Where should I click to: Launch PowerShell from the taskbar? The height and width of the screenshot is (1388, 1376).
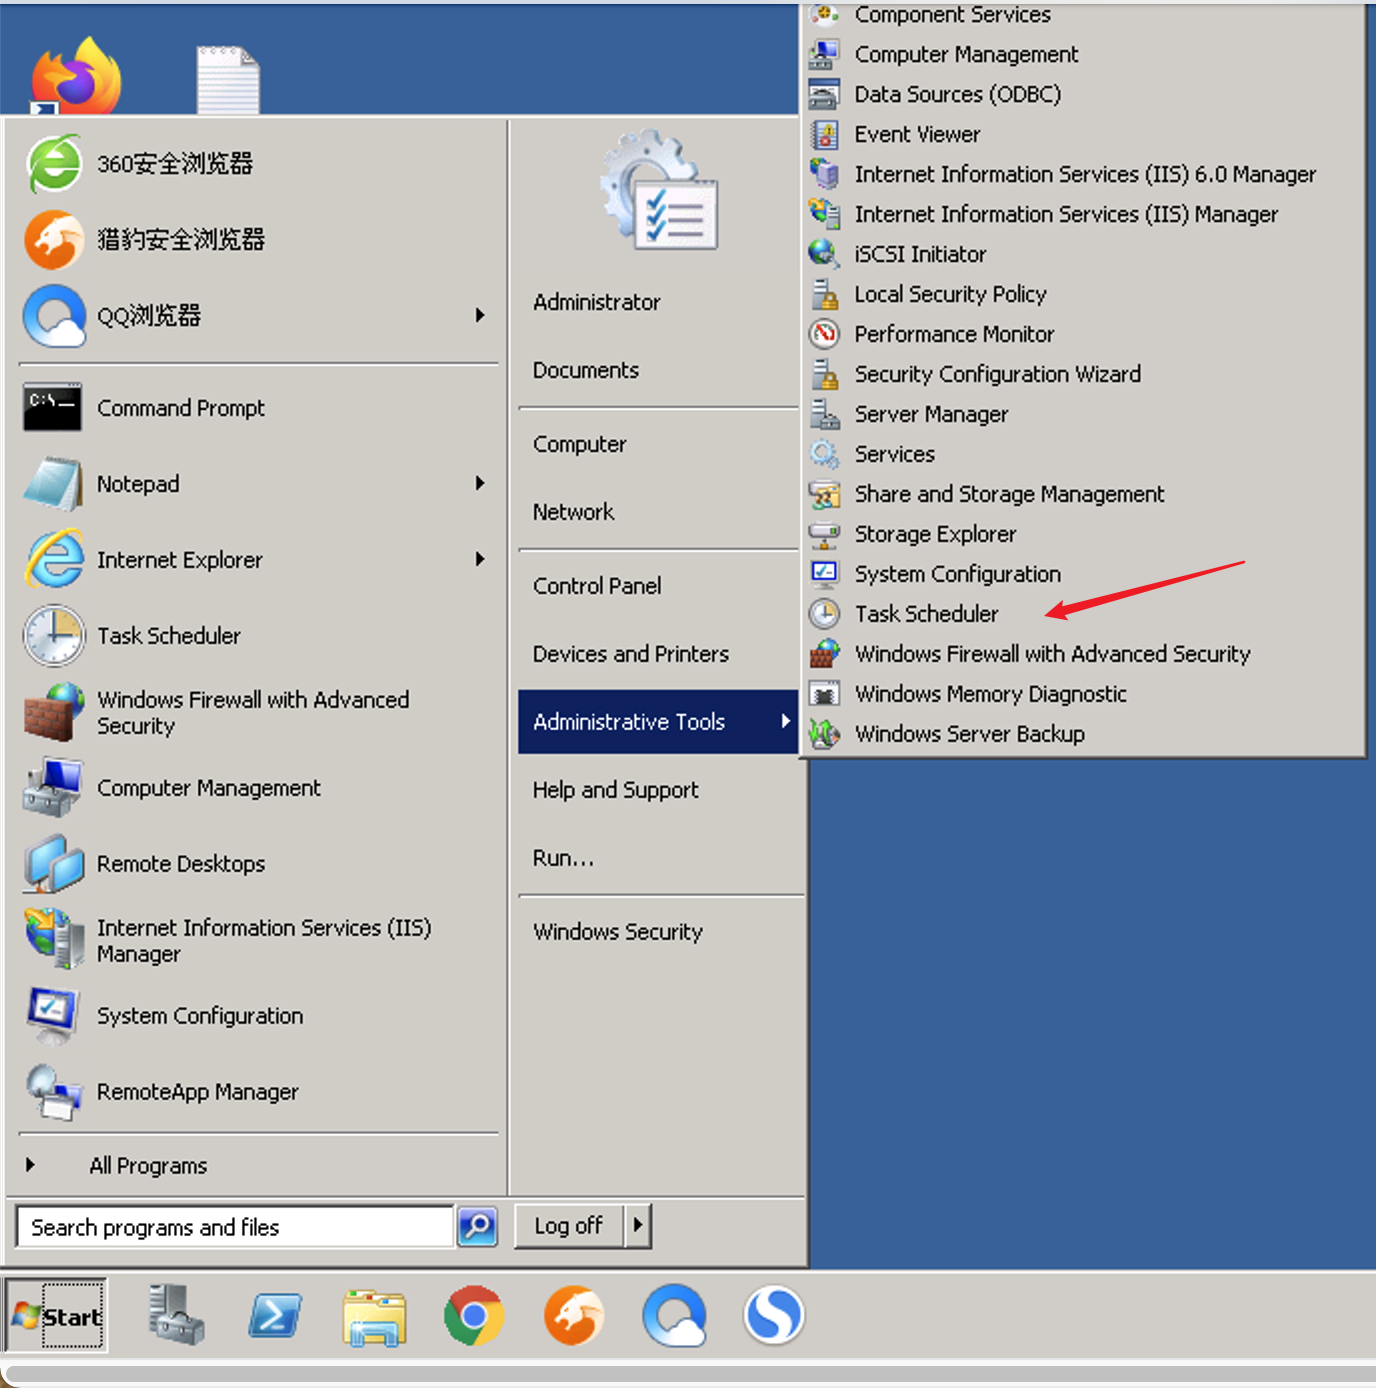(x=275, y=1316)
